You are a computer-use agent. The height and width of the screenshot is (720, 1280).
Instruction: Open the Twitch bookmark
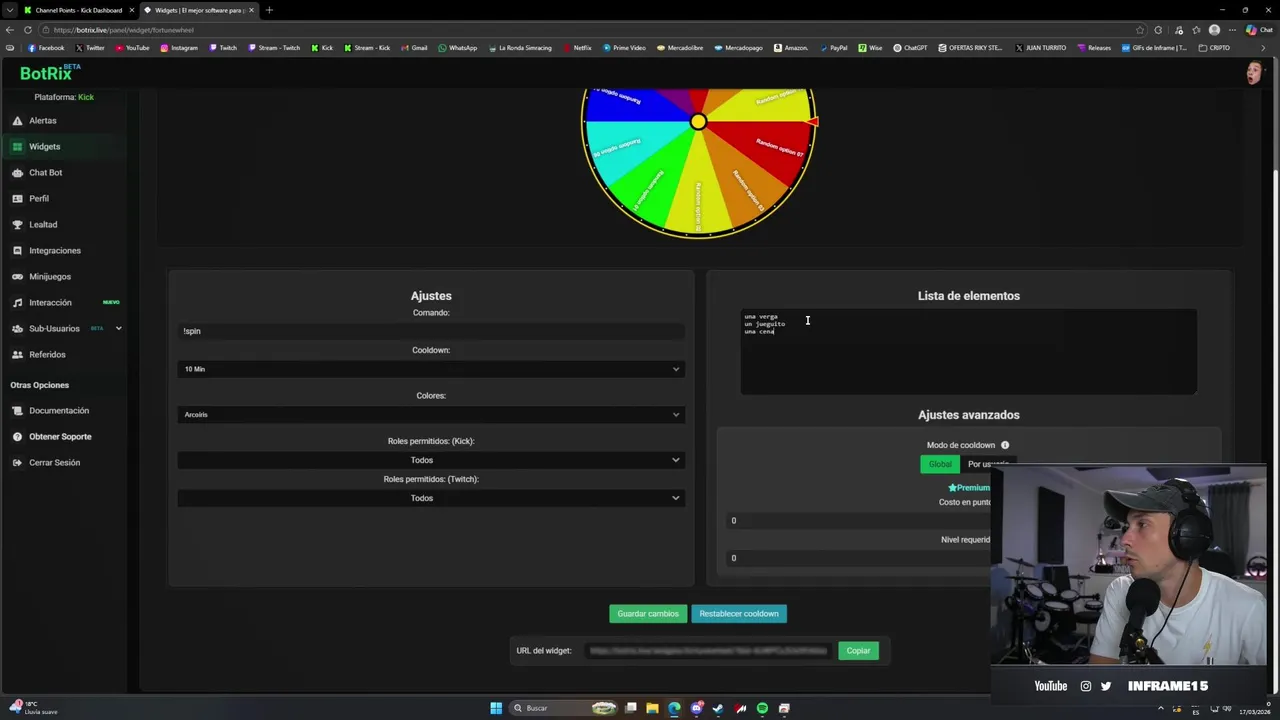click(223, 48)
